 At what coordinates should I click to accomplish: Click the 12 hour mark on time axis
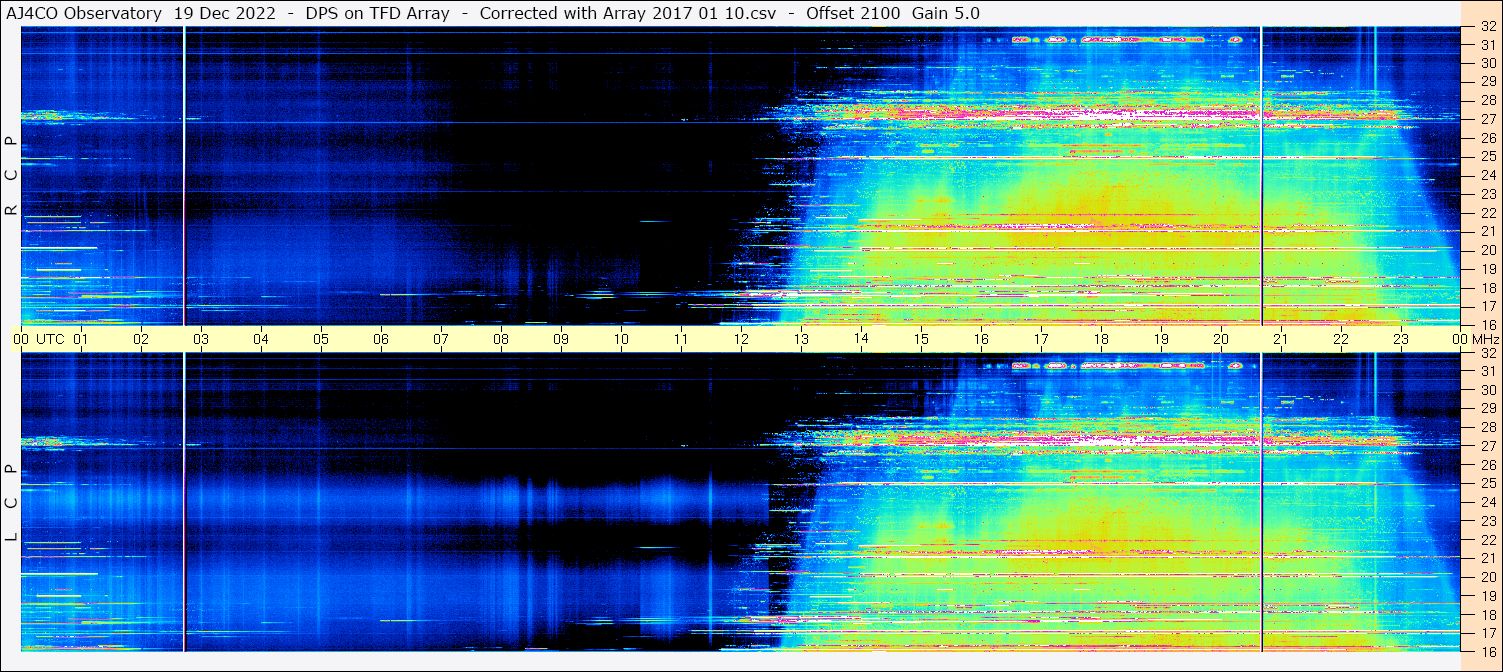tap(741, 339)
